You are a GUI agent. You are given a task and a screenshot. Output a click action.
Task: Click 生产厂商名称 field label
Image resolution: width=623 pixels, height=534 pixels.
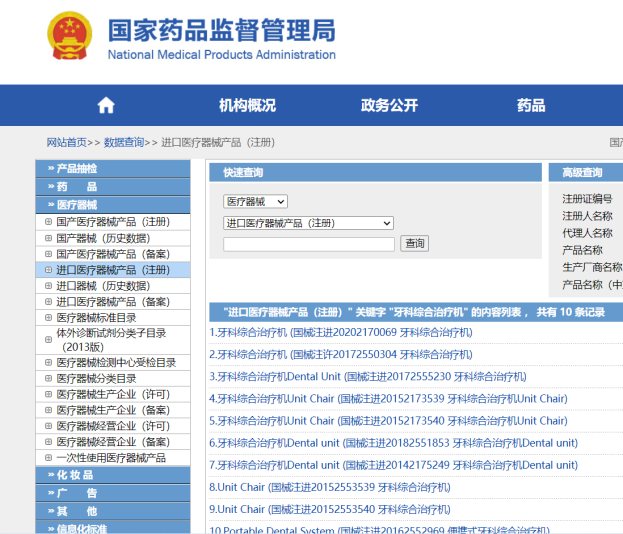coord(592,267)
